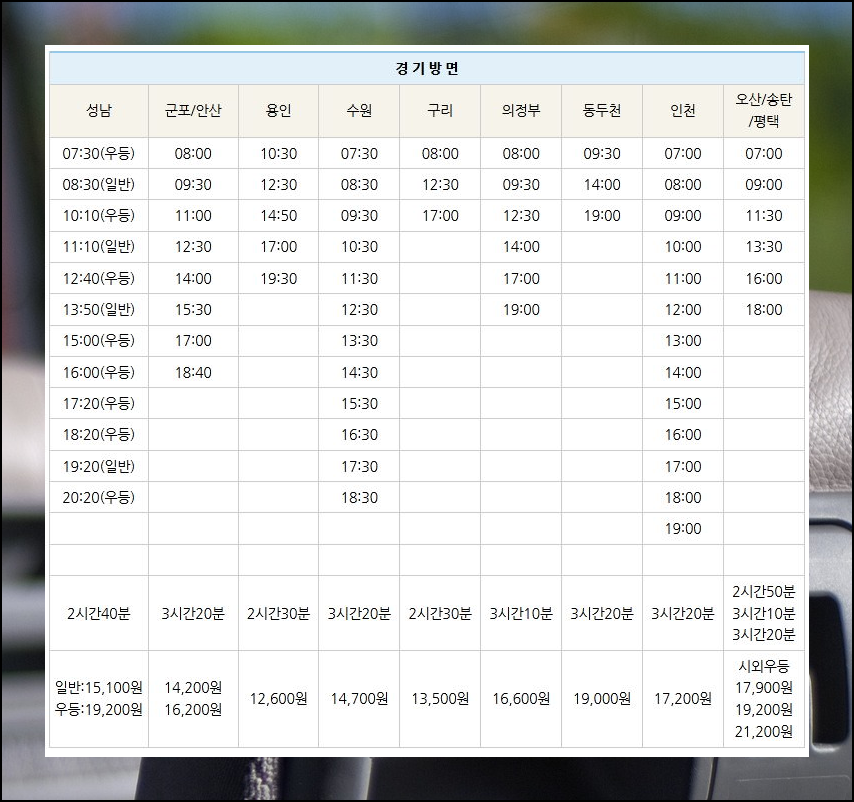Click the '수원' column header
Viewport: 854px width, 802px height.
click(359, 110)
